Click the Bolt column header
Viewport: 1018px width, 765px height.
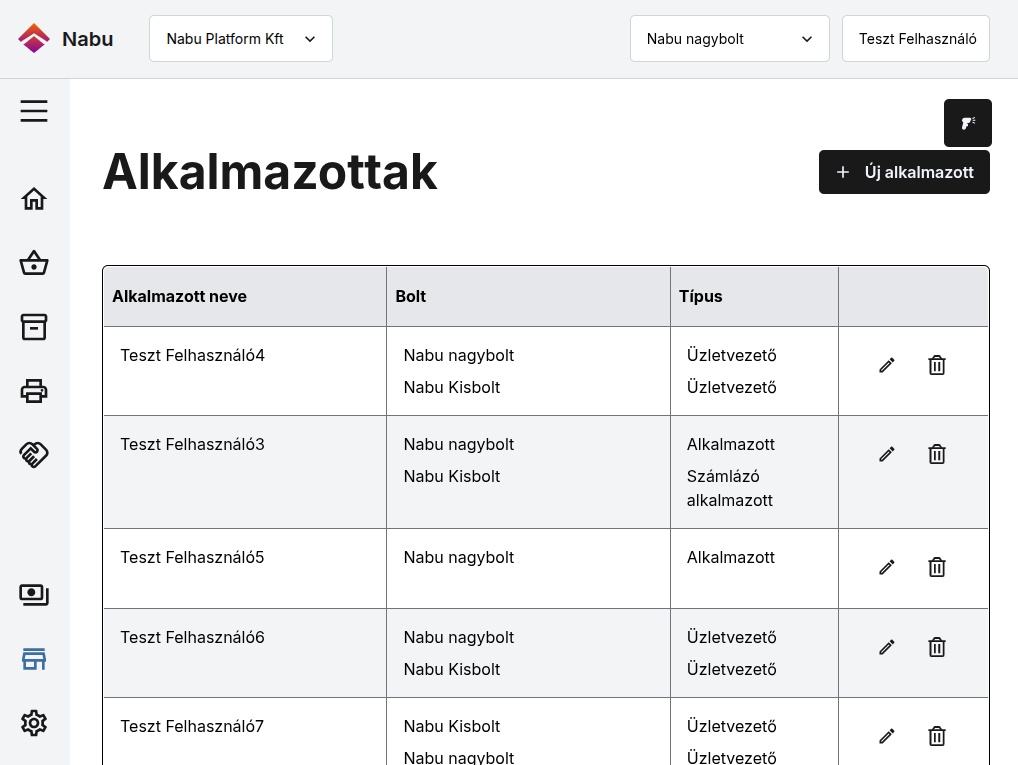(x=528, y=297)
